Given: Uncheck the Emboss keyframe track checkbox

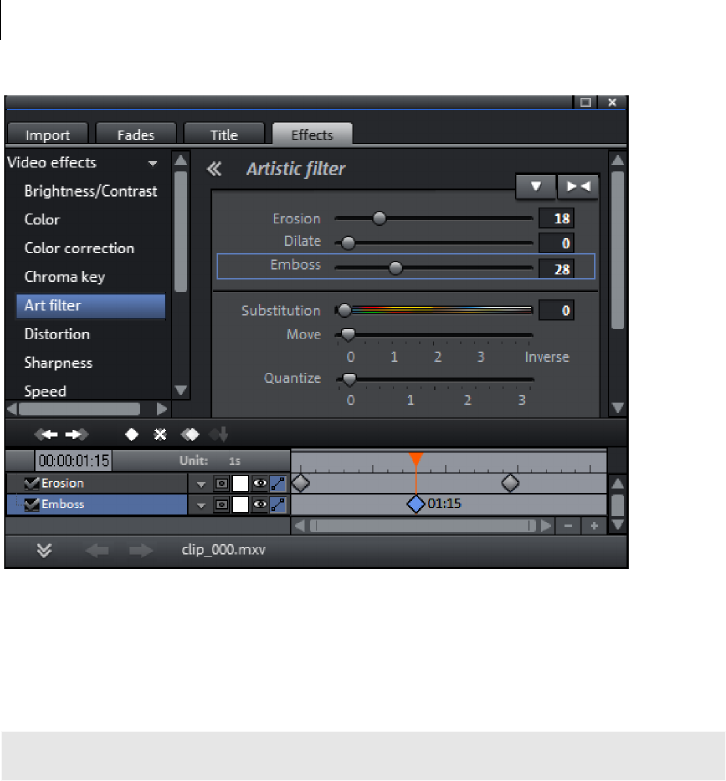Looking at the screenshot, I should pos(31,505).
